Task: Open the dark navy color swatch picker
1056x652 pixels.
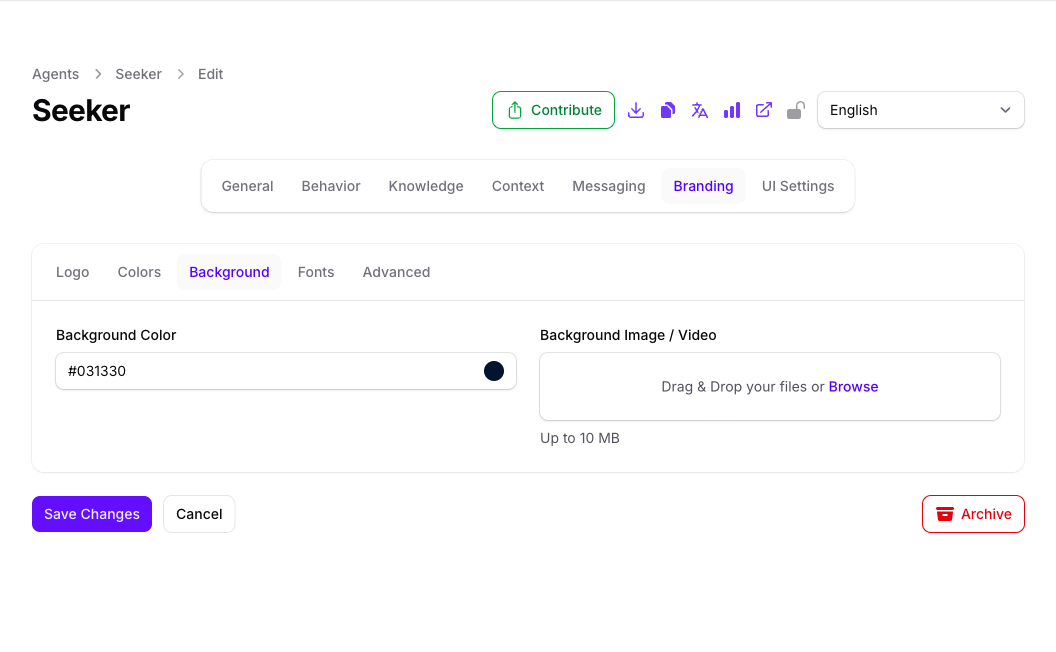Action: point(494,371)
